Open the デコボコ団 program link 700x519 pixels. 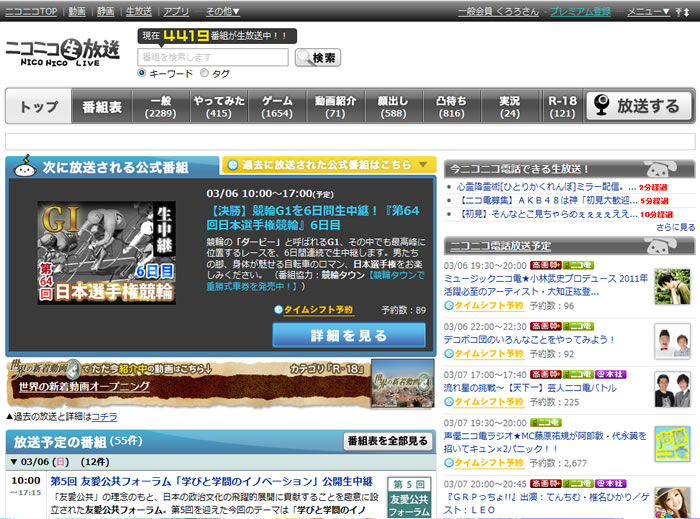click(x=529, y=340)
